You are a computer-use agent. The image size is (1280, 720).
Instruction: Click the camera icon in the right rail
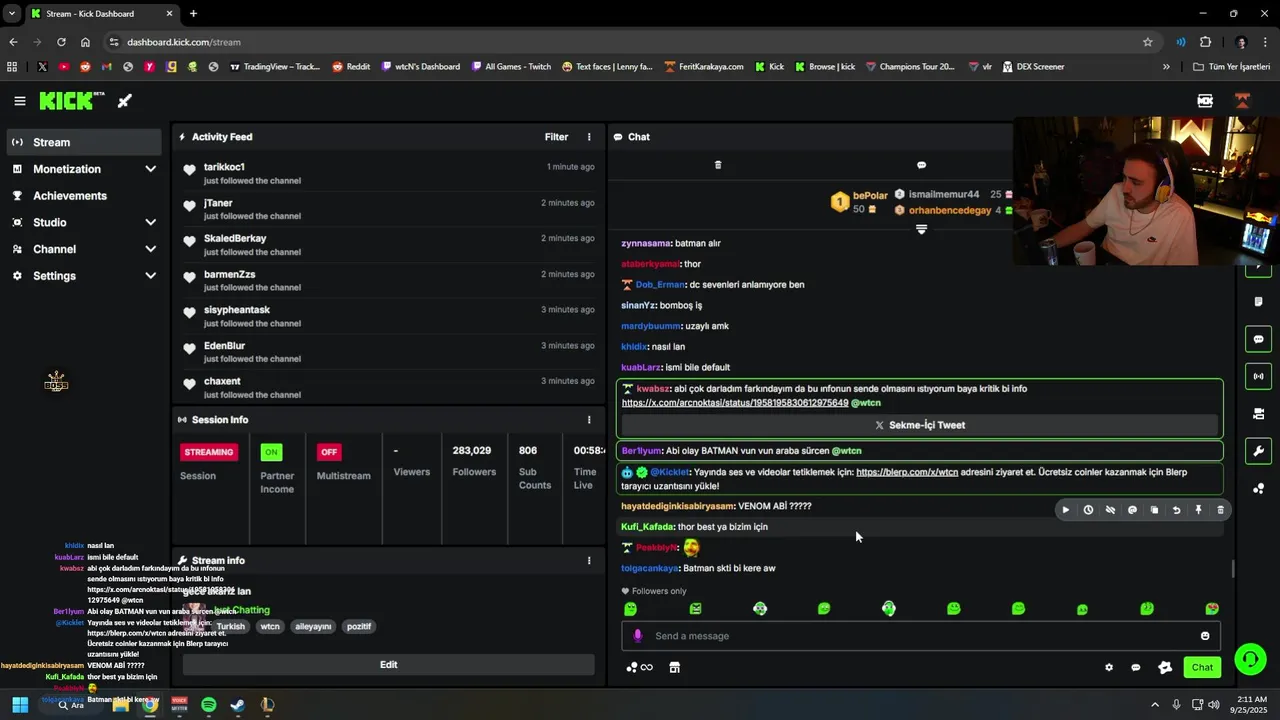pos(1258,414)
